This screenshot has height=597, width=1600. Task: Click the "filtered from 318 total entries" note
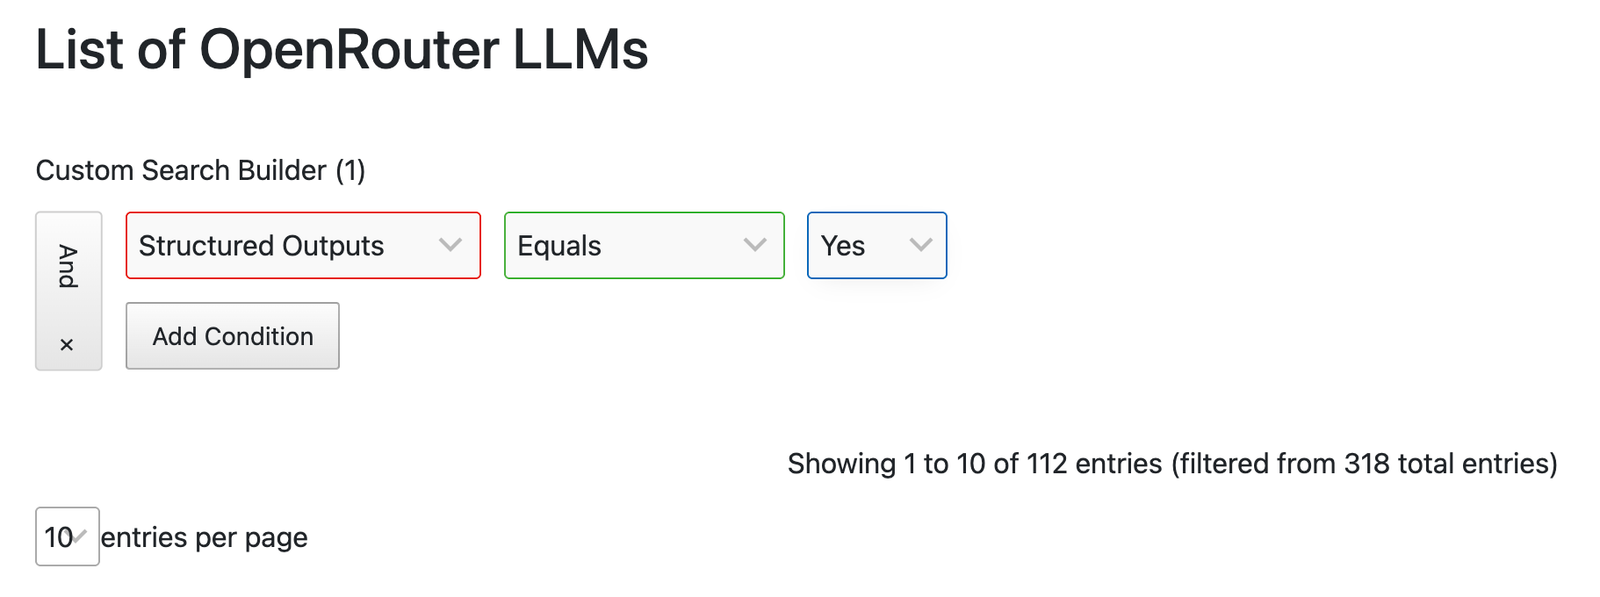click(1364, 464)
